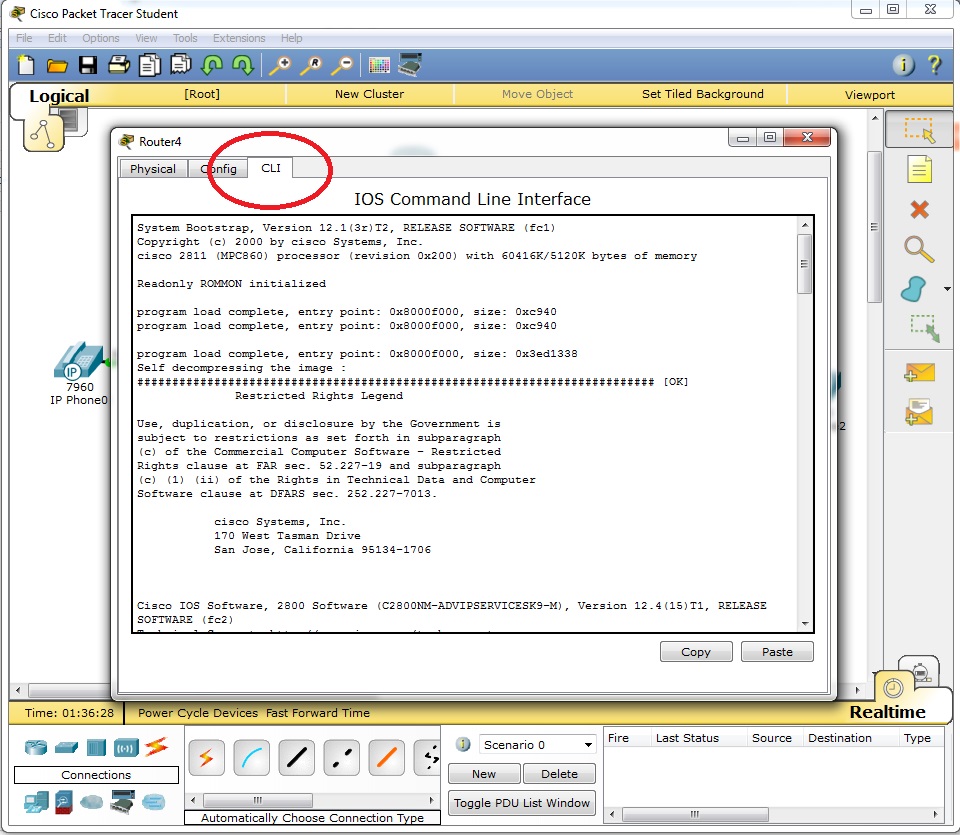Click New Cluster in the yellow bar

click(x=369, y=94)
